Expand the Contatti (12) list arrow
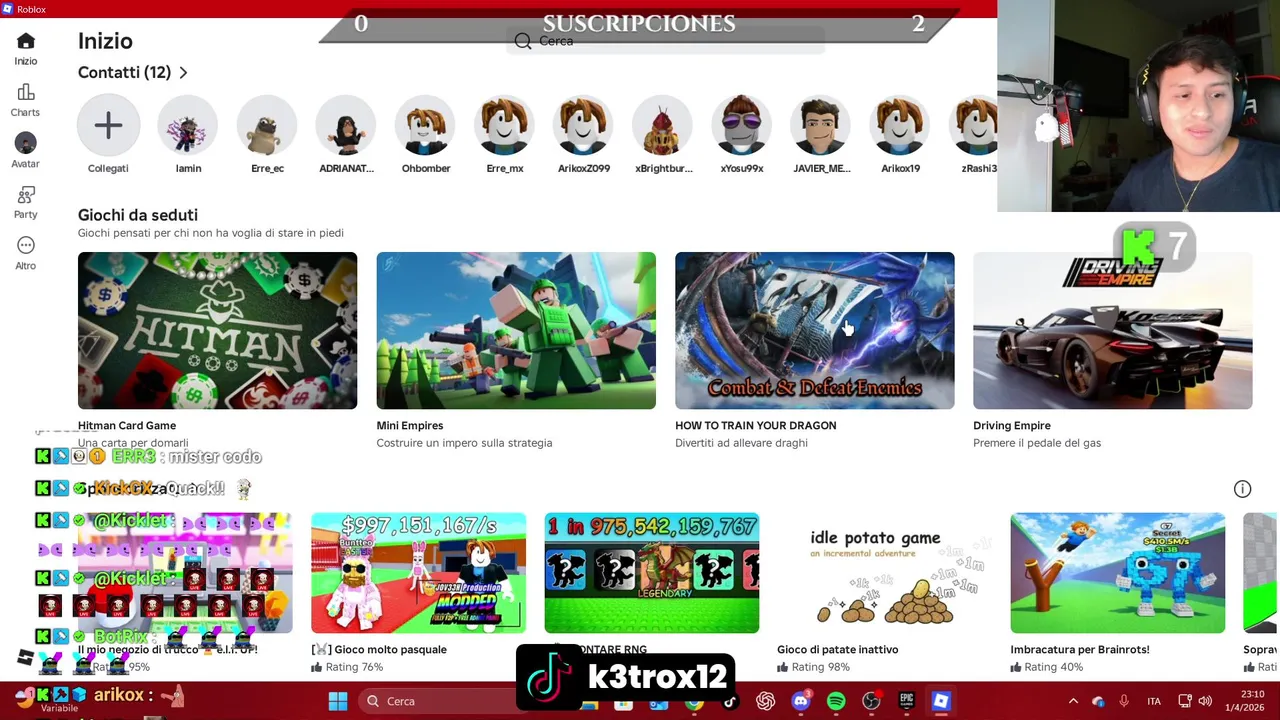Viewport: 1280px width, 720px height. 183,73
